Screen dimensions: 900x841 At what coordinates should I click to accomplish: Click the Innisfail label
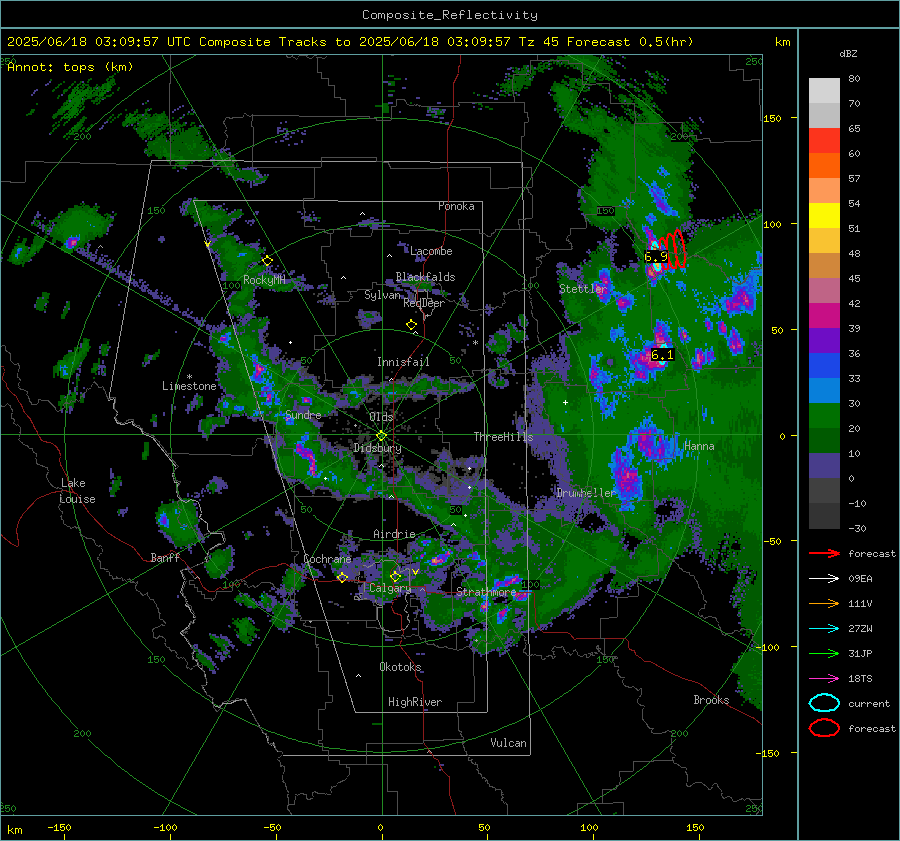click(403, 362)
